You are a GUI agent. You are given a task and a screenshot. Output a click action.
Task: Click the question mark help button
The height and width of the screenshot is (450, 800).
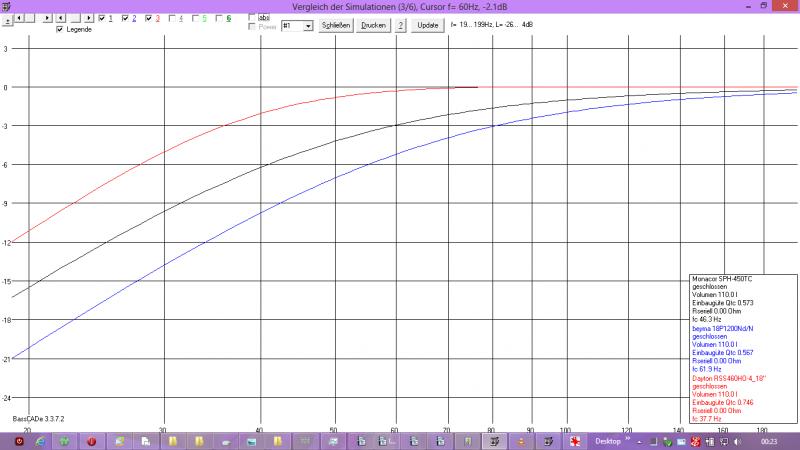click(401, 25)
